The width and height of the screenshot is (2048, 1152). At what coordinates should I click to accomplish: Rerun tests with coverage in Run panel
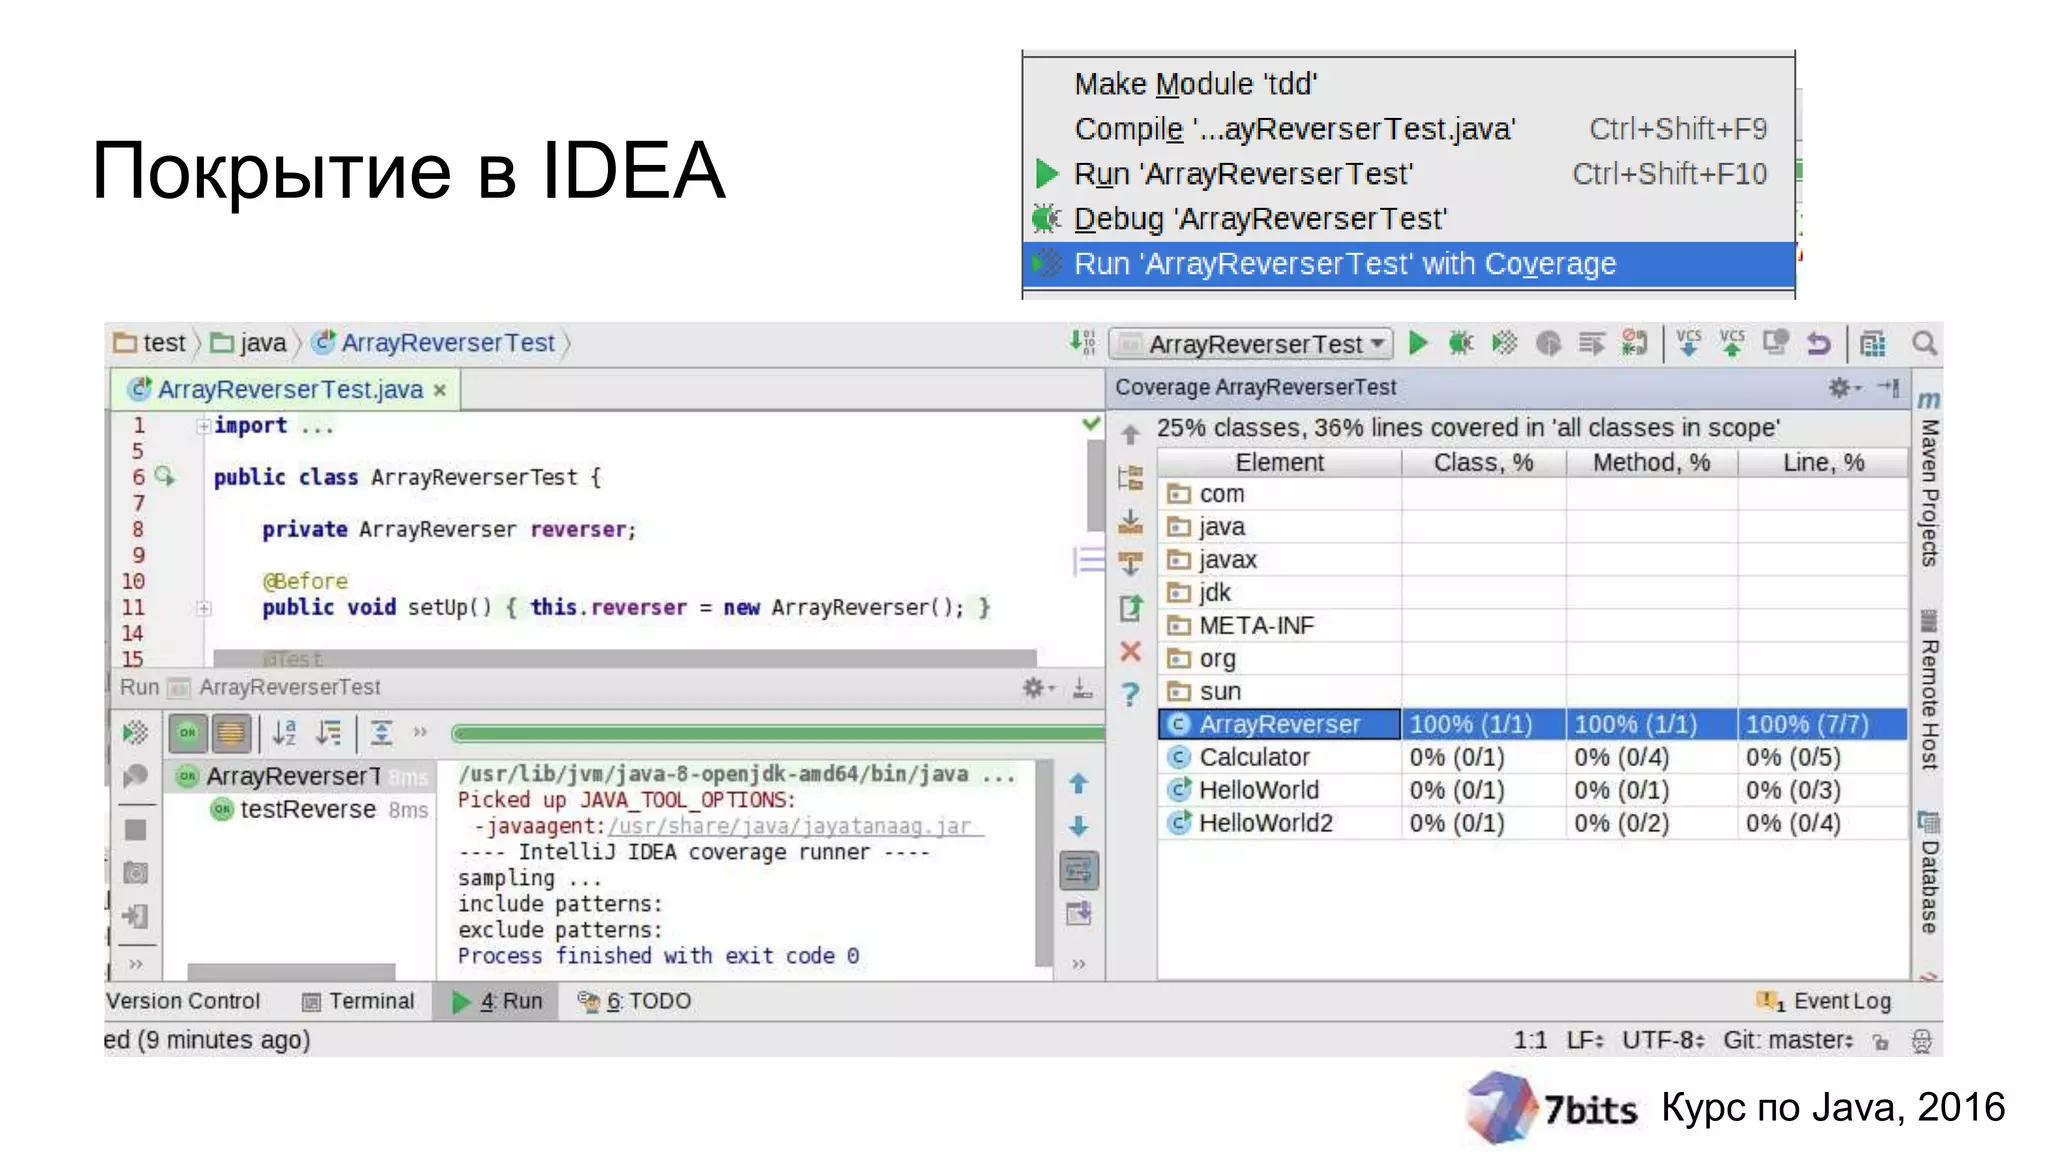coord(135,733)
